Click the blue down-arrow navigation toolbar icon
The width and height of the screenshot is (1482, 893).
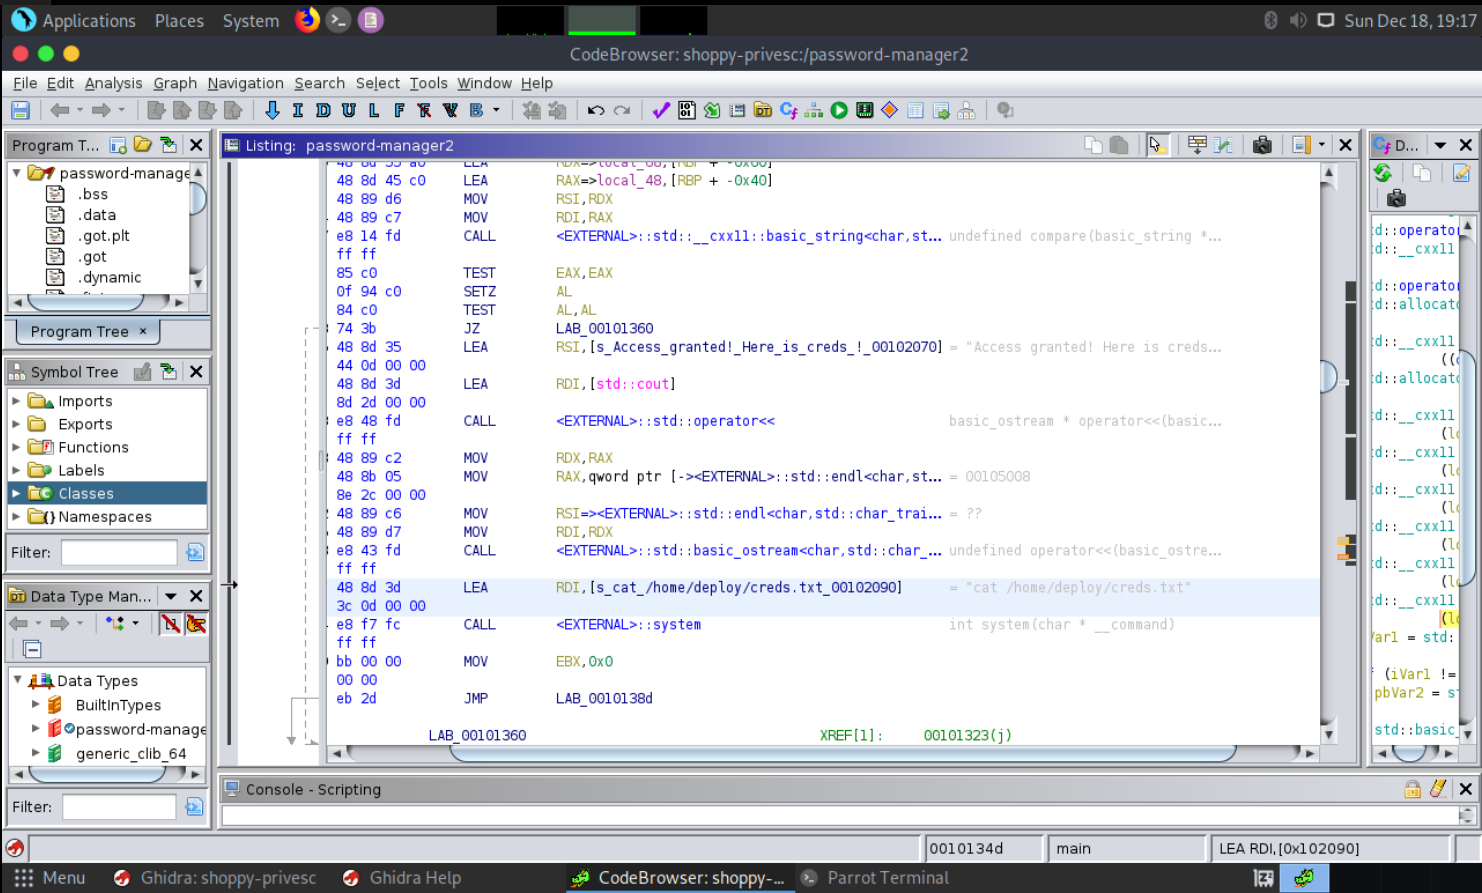(x=272, y=110)
